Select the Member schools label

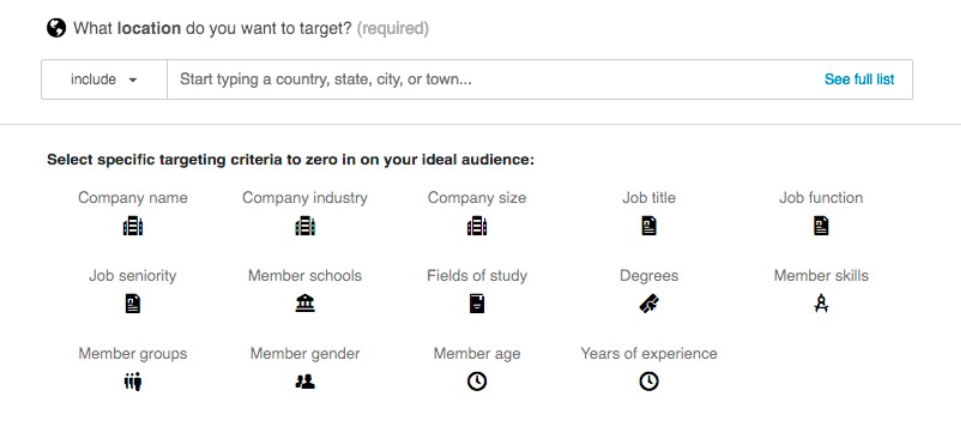(x=305, y=276)
